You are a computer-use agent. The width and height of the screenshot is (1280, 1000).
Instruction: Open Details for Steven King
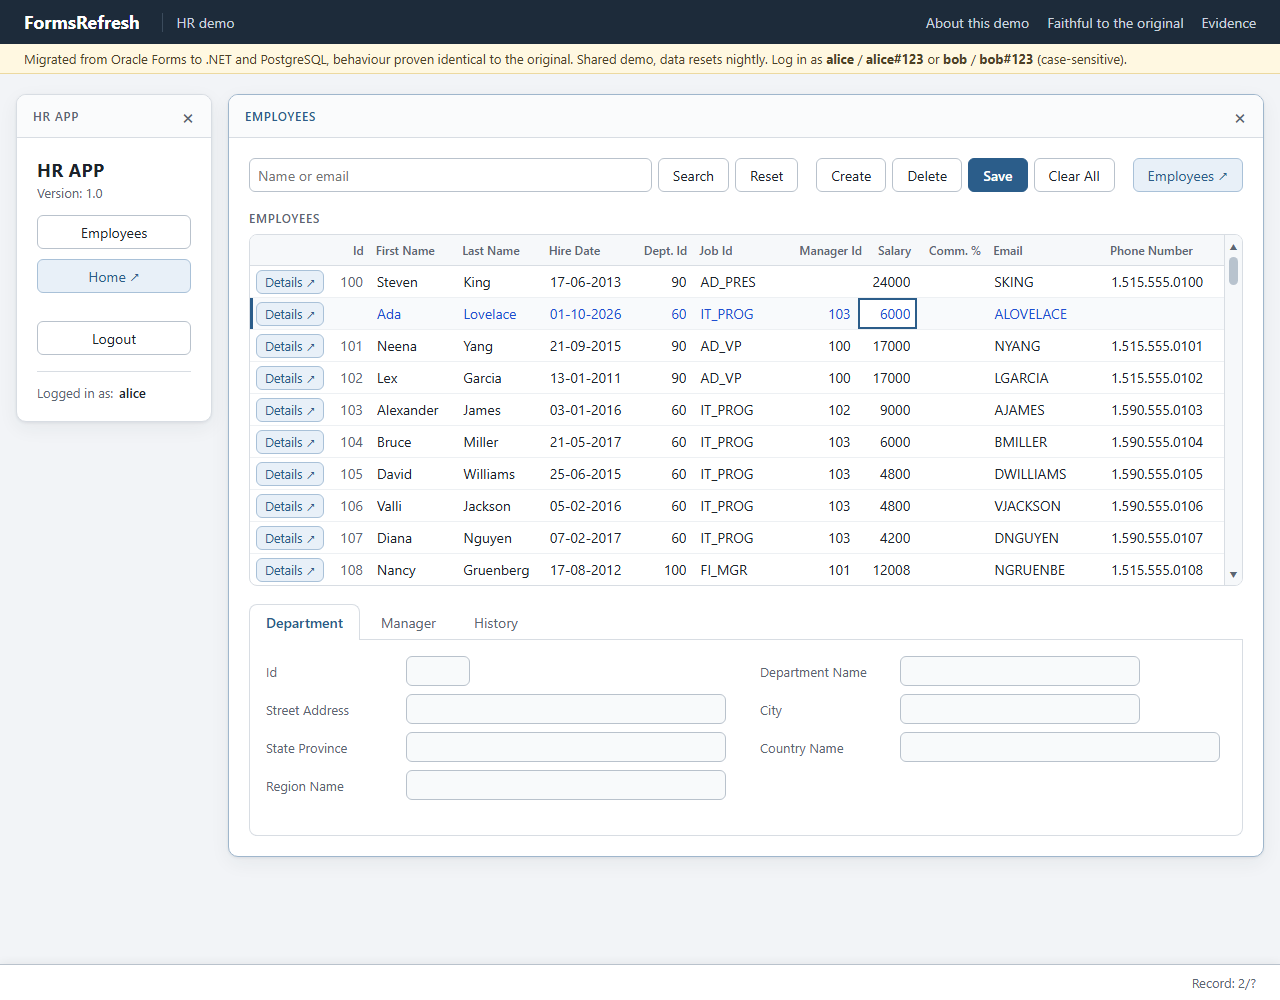(x=290, y=283)
